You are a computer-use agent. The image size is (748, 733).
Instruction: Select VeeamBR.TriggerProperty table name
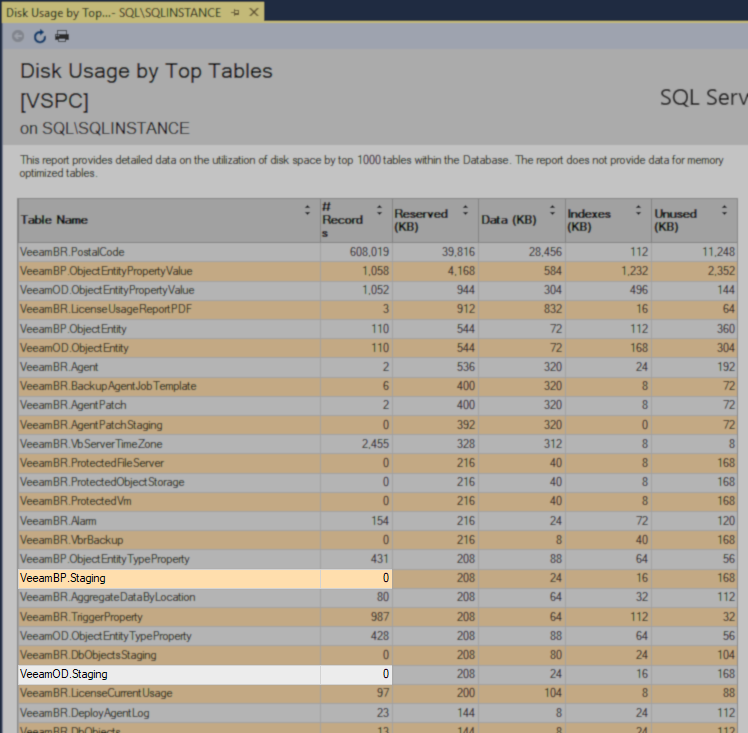tap(81, 617)
